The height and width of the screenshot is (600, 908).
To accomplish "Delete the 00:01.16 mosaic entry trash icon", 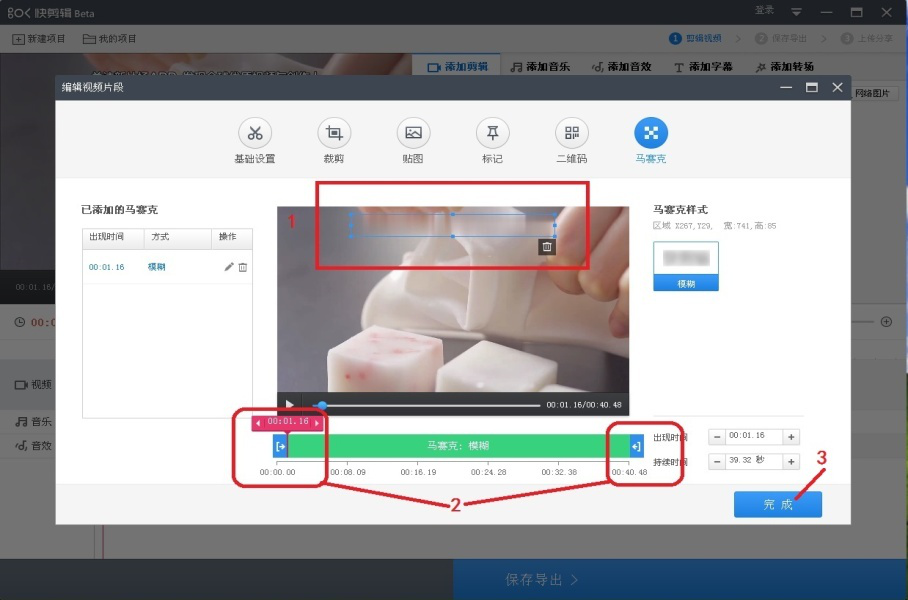I will tap(243, 267).
